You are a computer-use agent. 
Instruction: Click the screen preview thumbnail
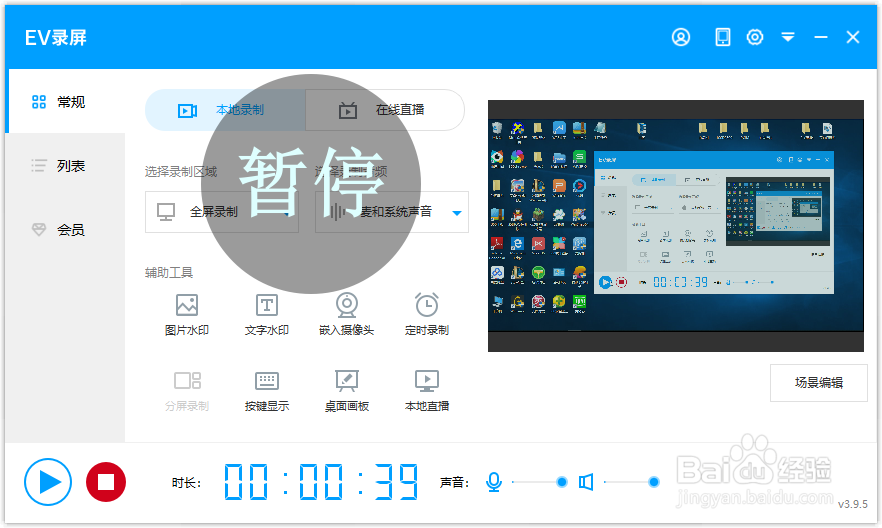(676, 226)
